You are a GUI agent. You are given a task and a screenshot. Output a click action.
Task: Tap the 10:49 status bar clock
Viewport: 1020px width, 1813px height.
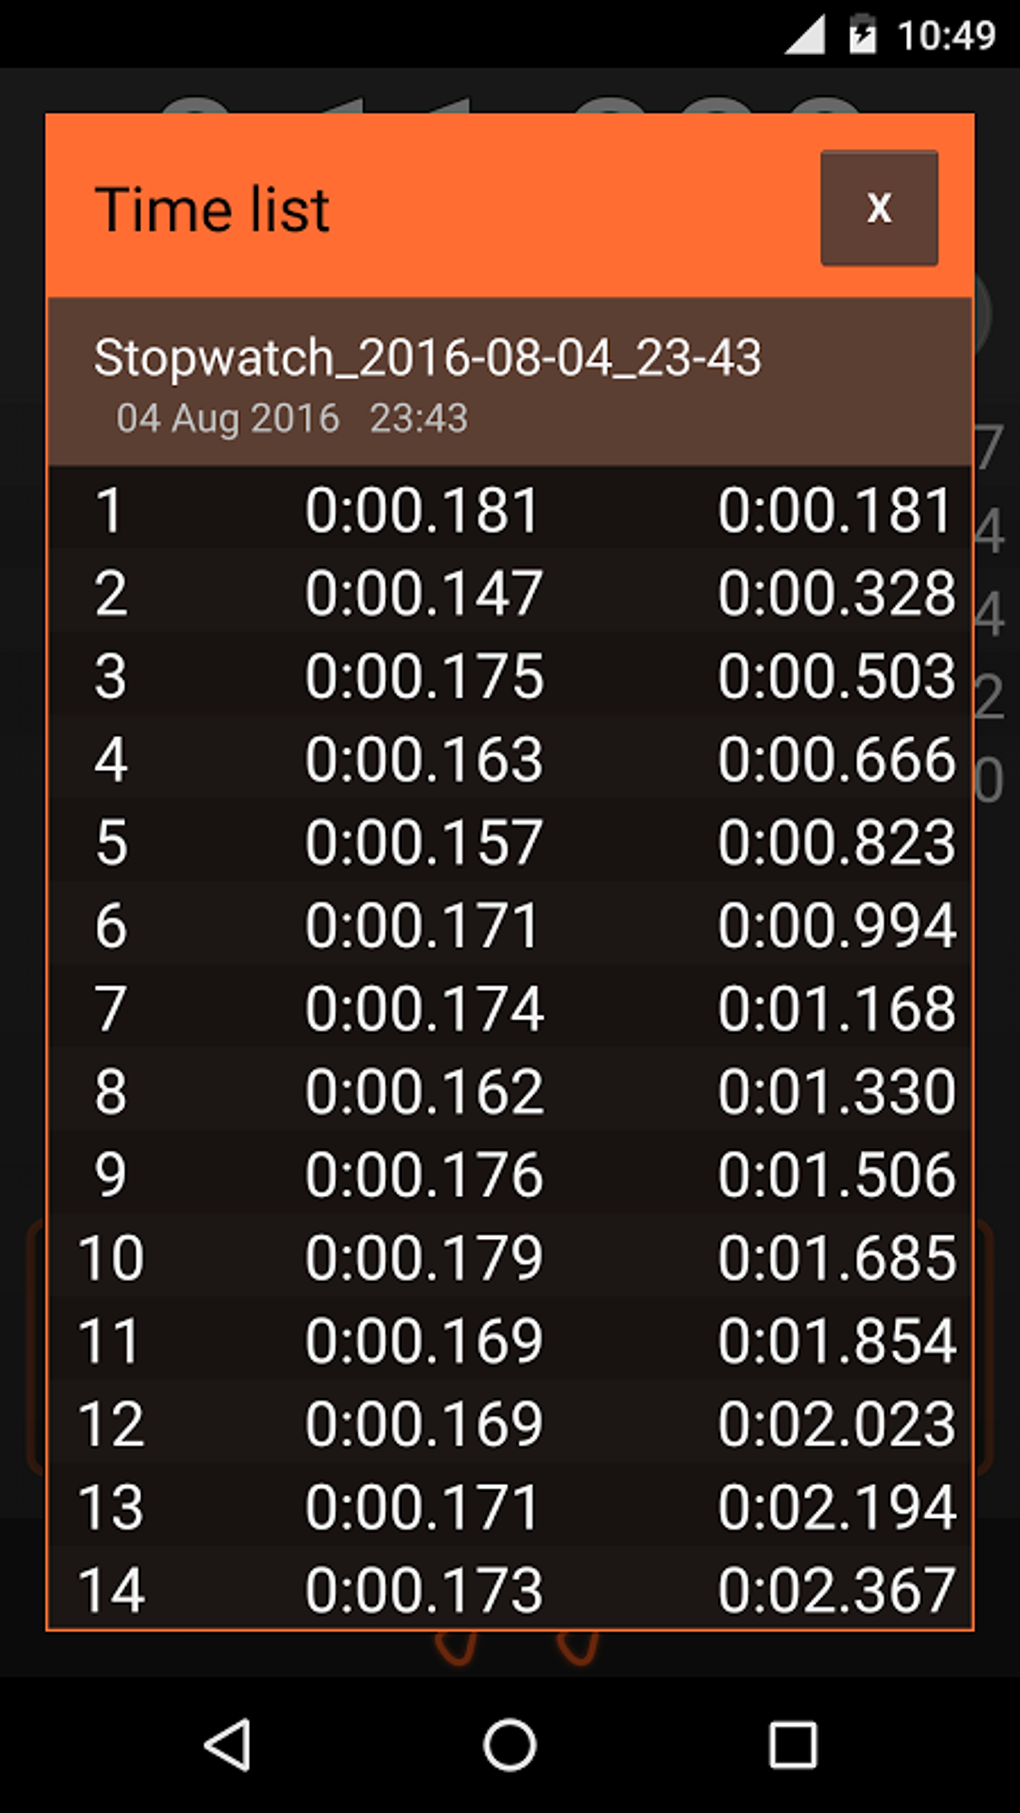pyautogui.click(x=946, y=36)
